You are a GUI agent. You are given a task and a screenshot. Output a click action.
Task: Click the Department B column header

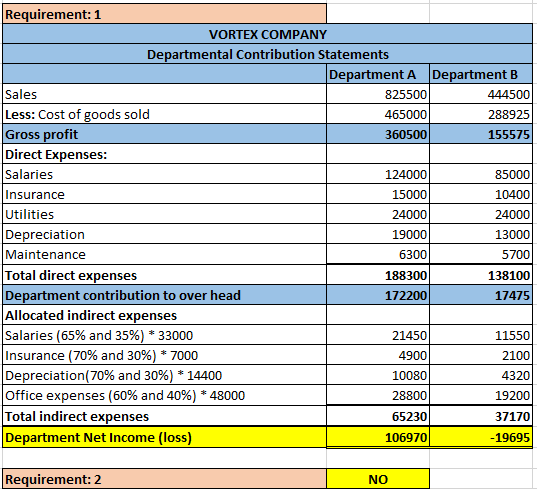point(481,74)
